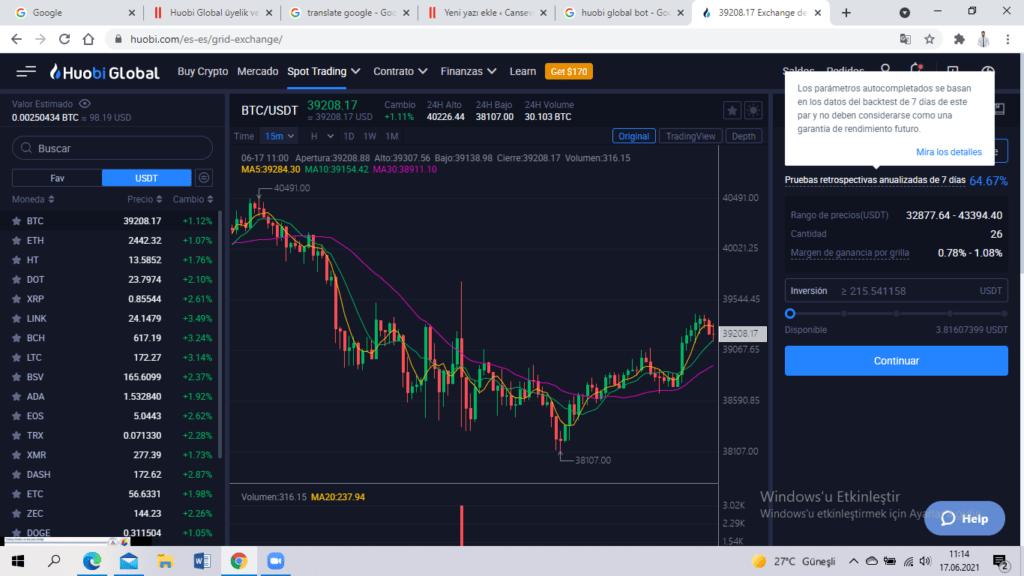Image resolution: width=1024 pixels, height=576 pixels.
Task: Sort coin list by Precio
Action: click(144, 199)
